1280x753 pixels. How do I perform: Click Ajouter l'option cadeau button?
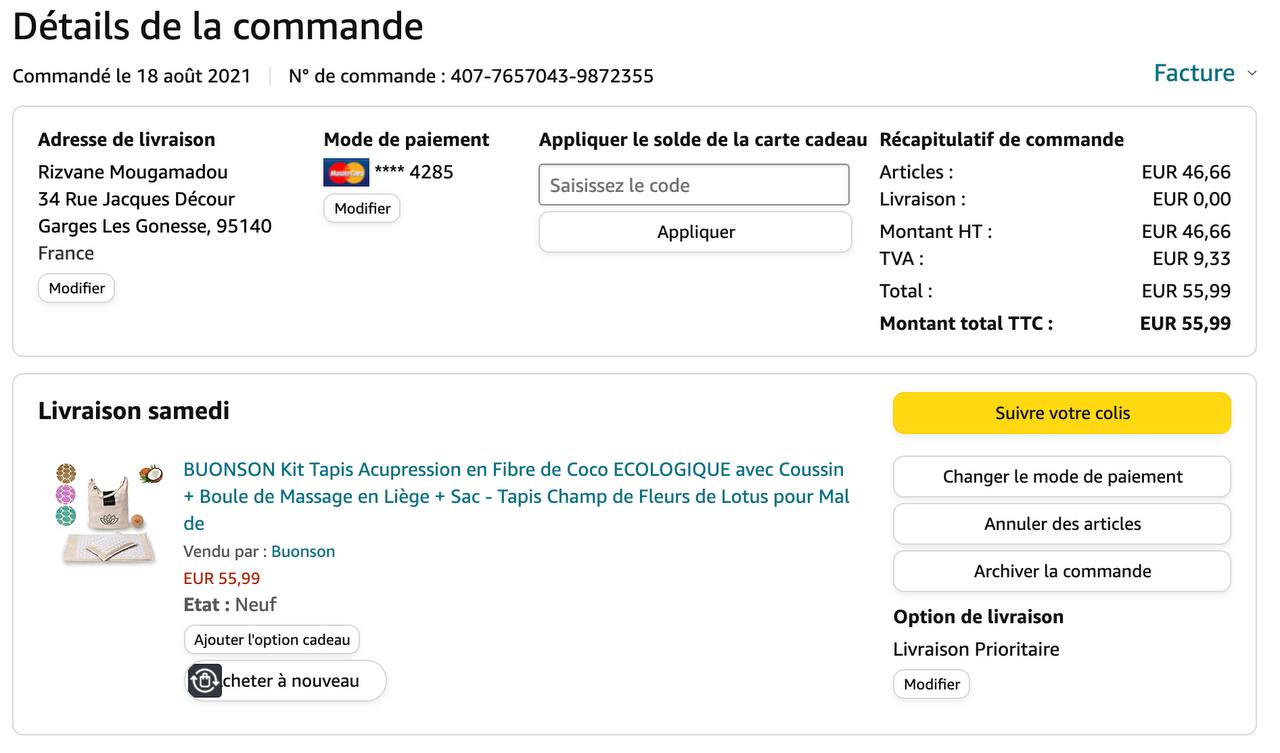point(272,640)
